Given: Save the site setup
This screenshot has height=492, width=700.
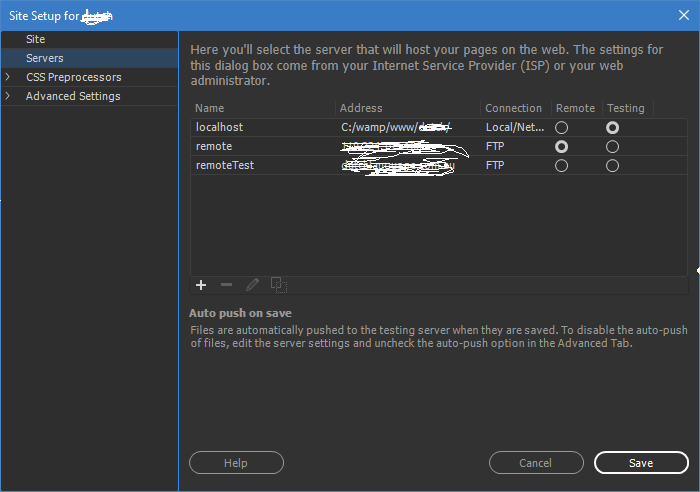Looking at the screenshot, I should (641, 463).
